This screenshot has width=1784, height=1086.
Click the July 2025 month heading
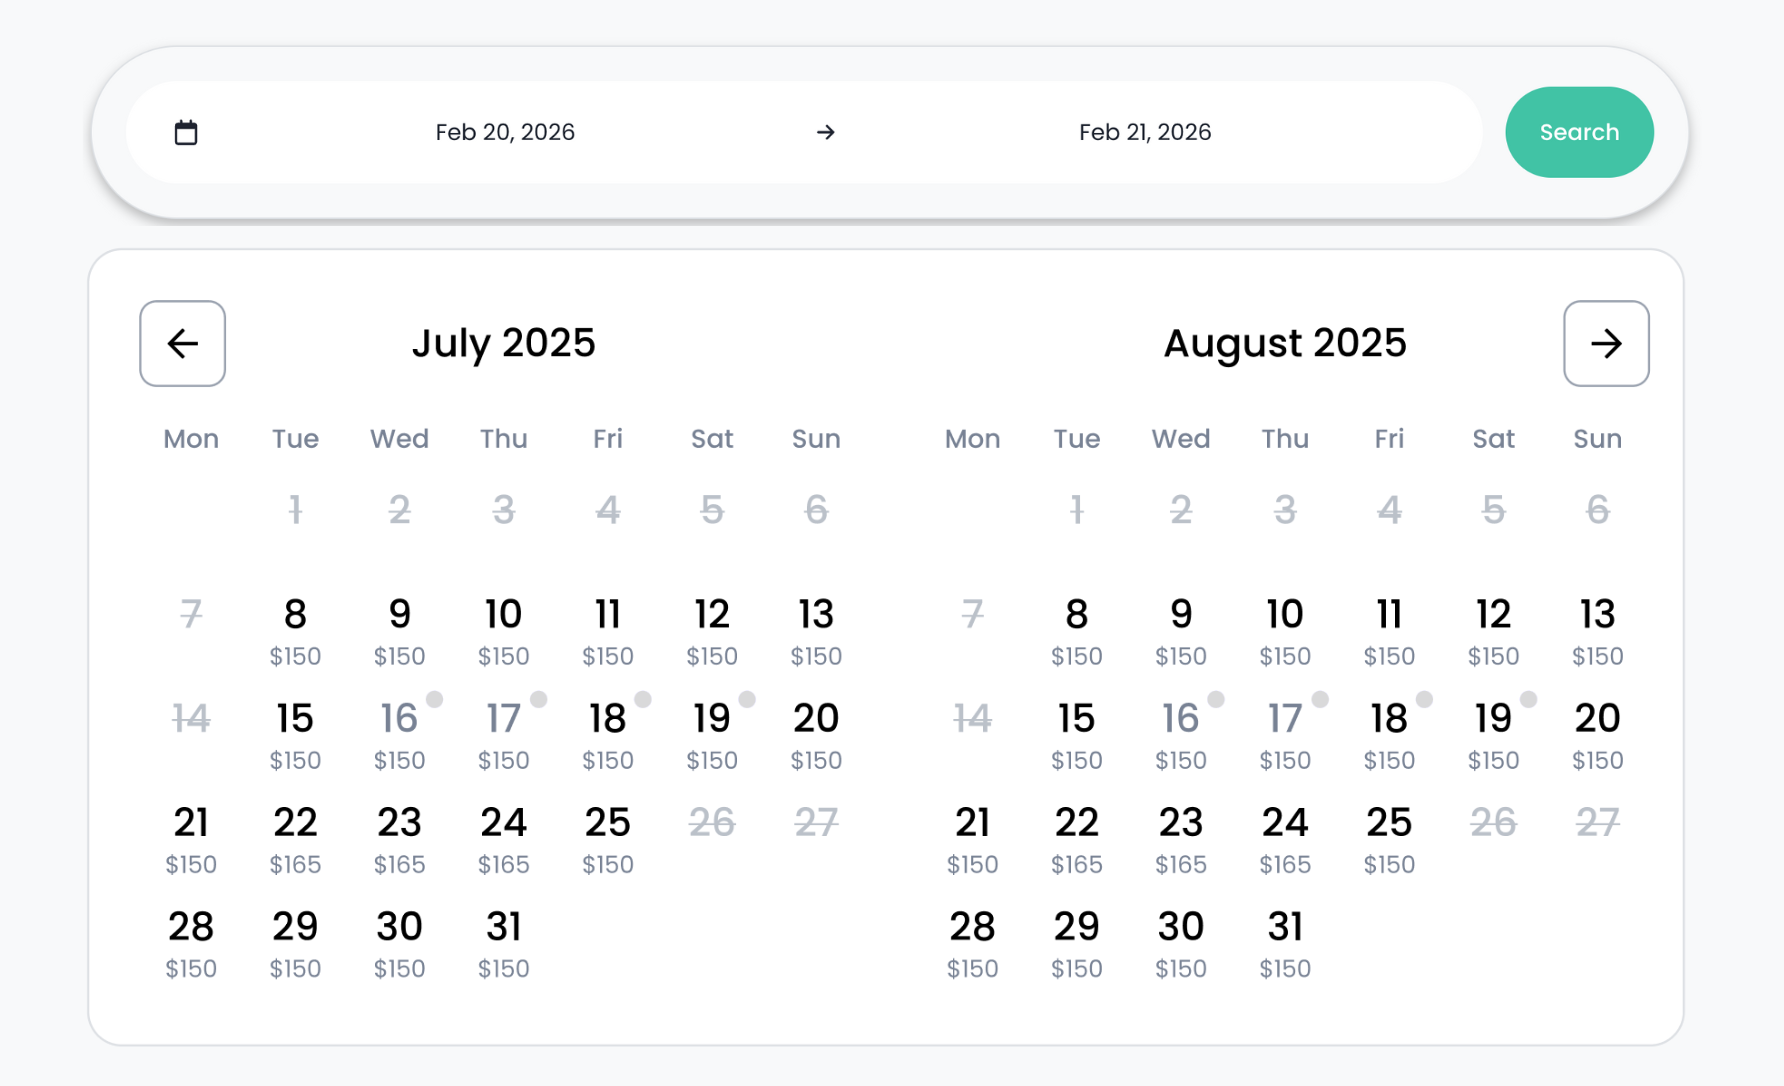[x=503, y=343]
